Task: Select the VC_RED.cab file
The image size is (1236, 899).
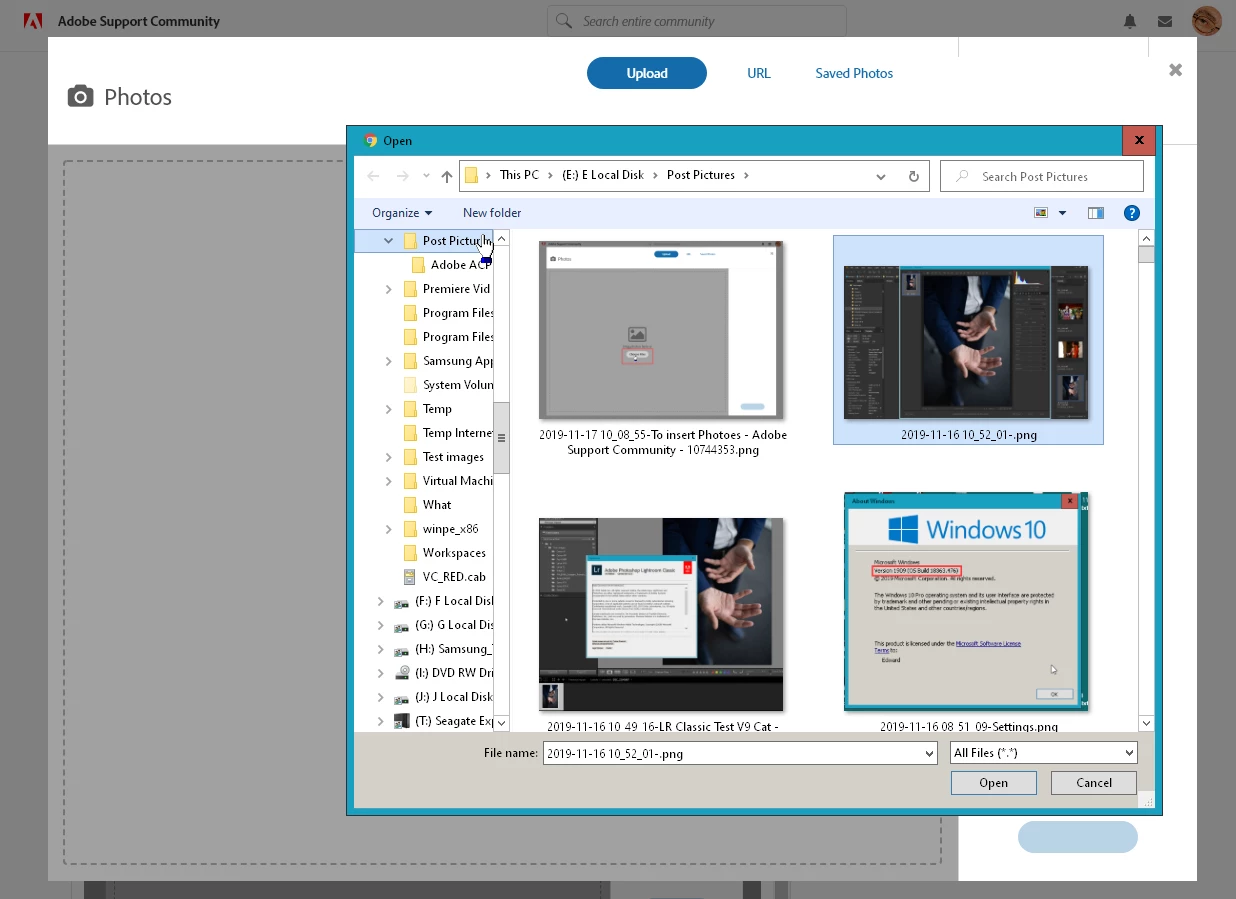Action: point(445,577)
